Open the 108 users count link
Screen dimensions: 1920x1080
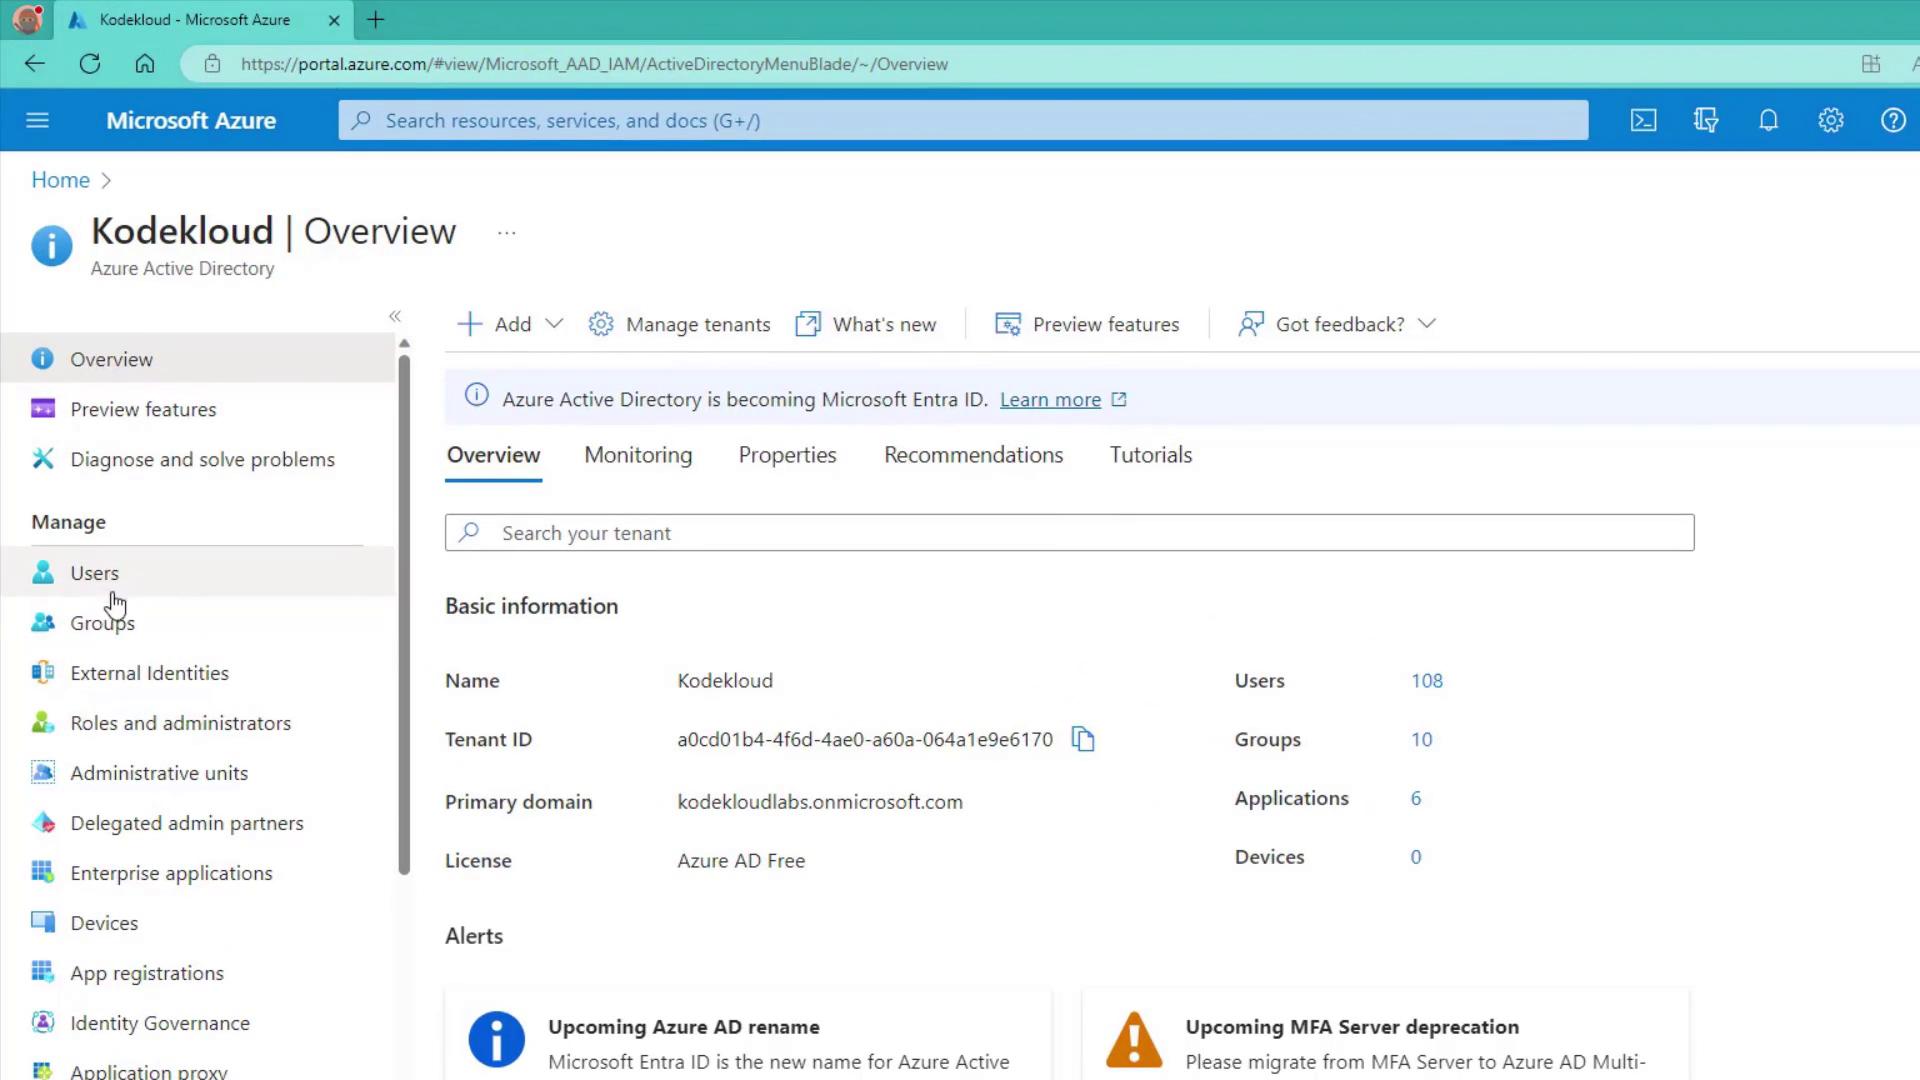click(x=1426, y=680)
